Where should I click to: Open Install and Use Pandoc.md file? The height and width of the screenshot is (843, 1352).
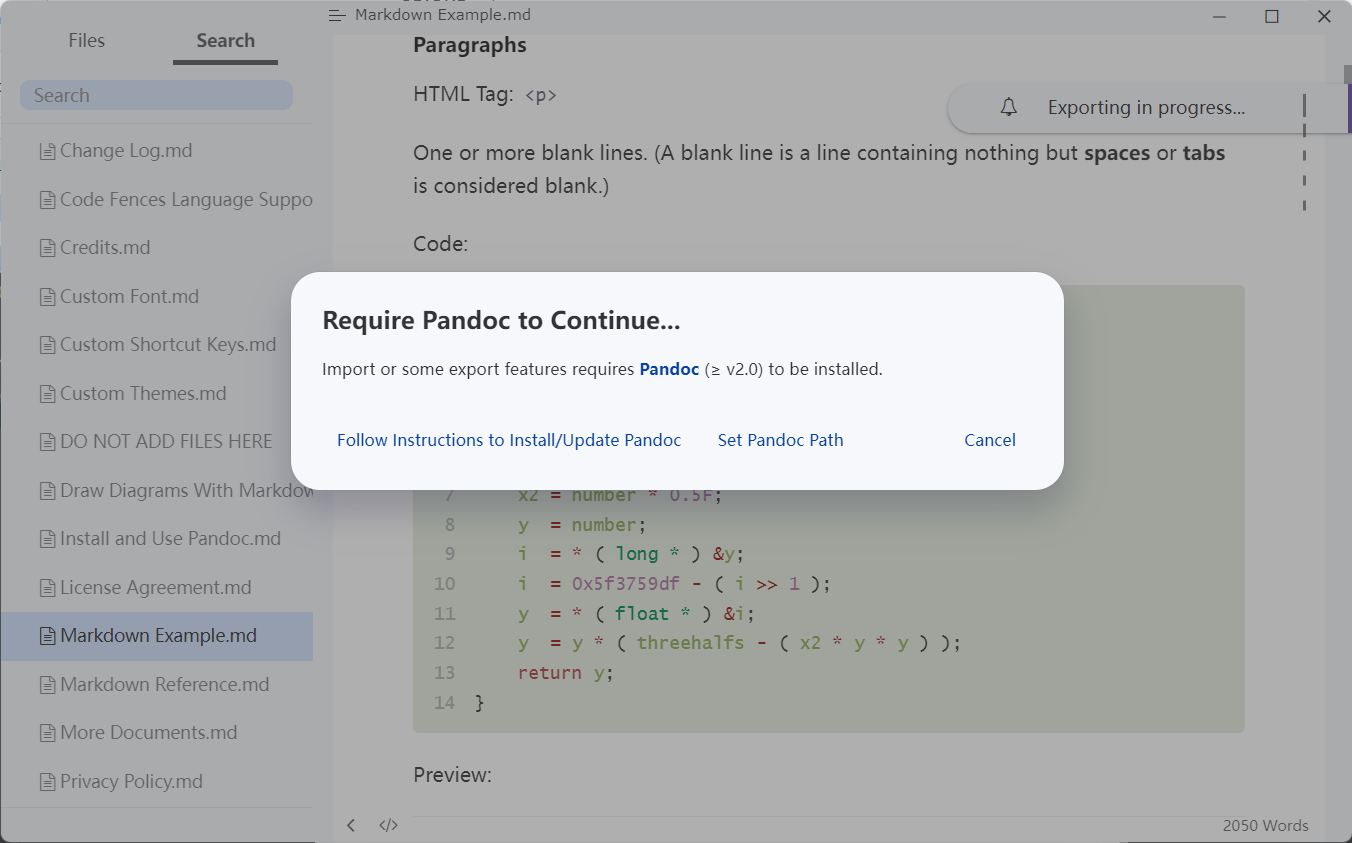(x=157, y=539)
